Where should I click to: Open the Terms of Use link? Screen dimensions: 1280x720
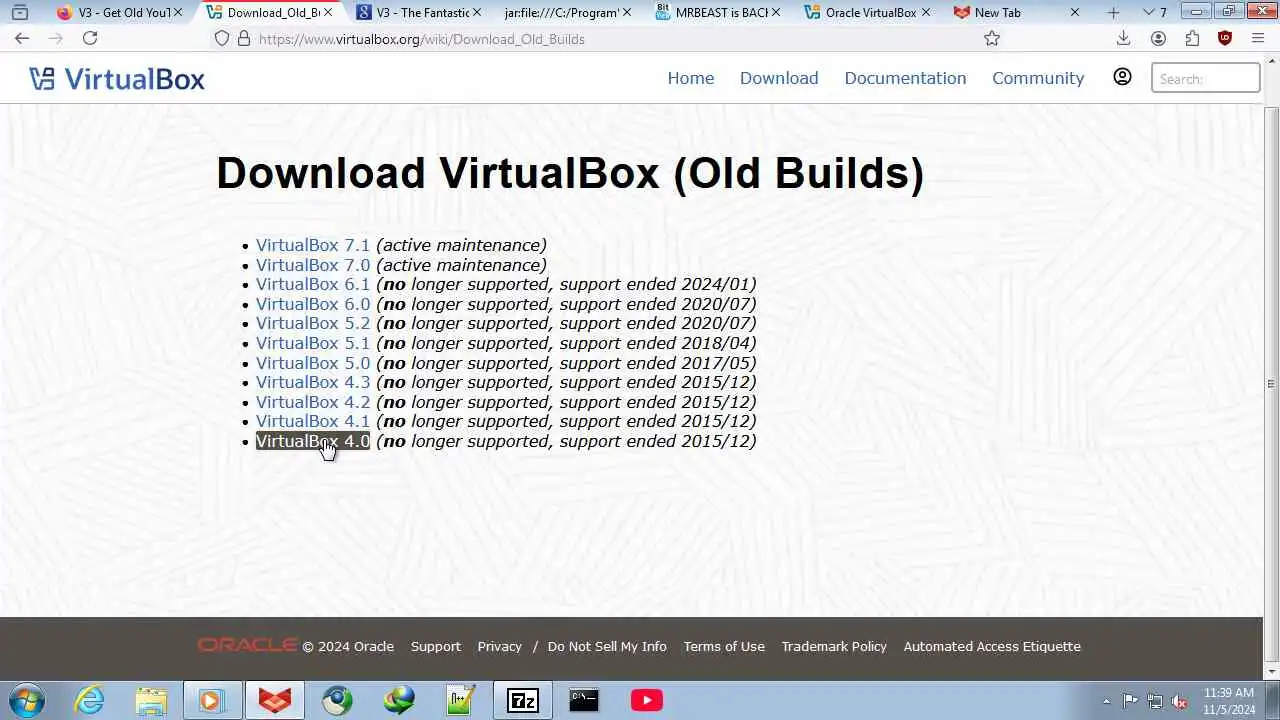coord(724,646)
